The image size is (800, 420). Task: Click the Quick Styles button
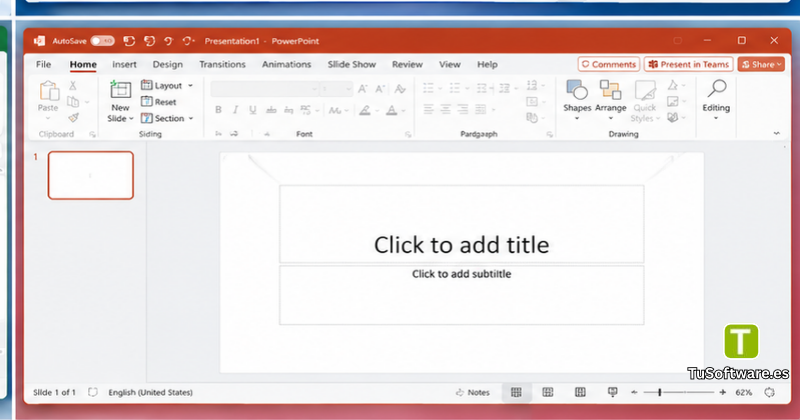(645, 101)
